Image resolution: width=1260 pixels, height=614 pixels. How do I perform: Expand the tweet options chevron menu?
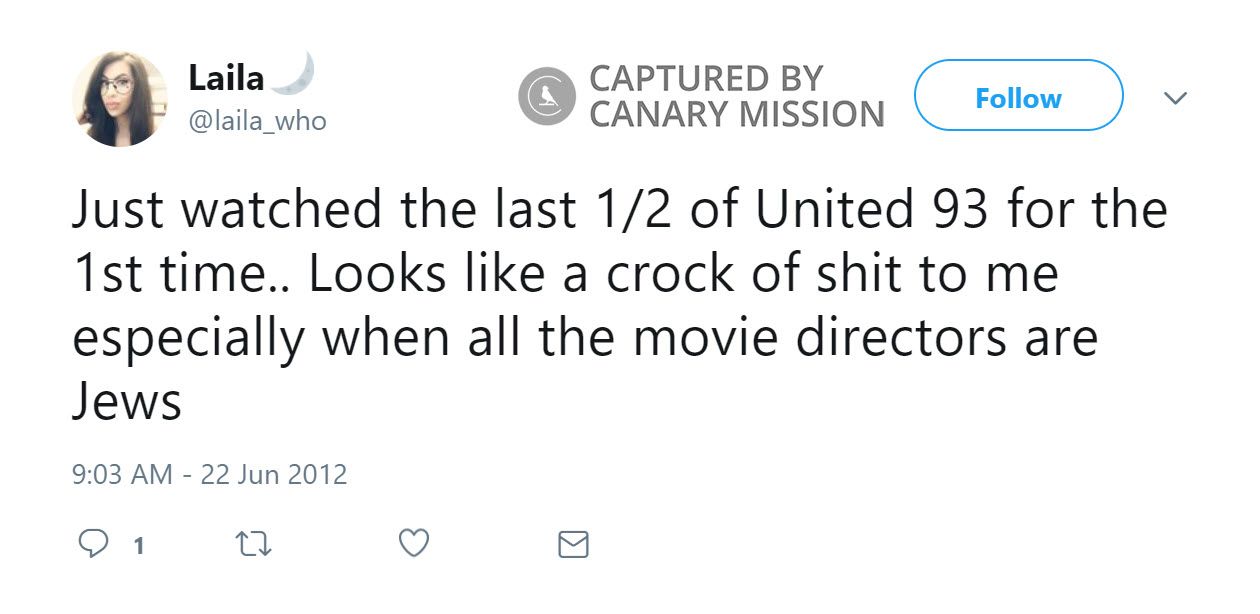(1176, 98)
